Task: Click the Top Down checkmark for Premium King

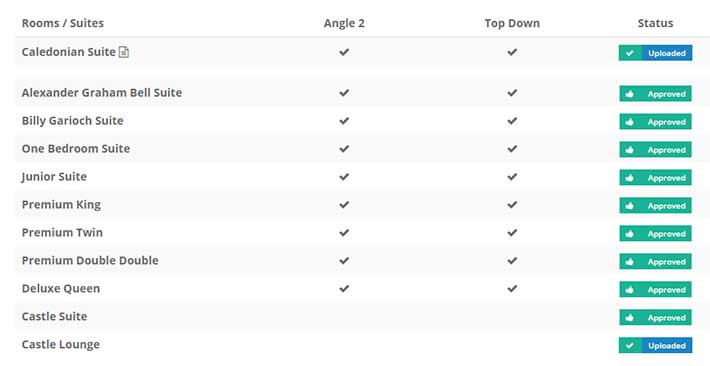Action: pos(512,205)
